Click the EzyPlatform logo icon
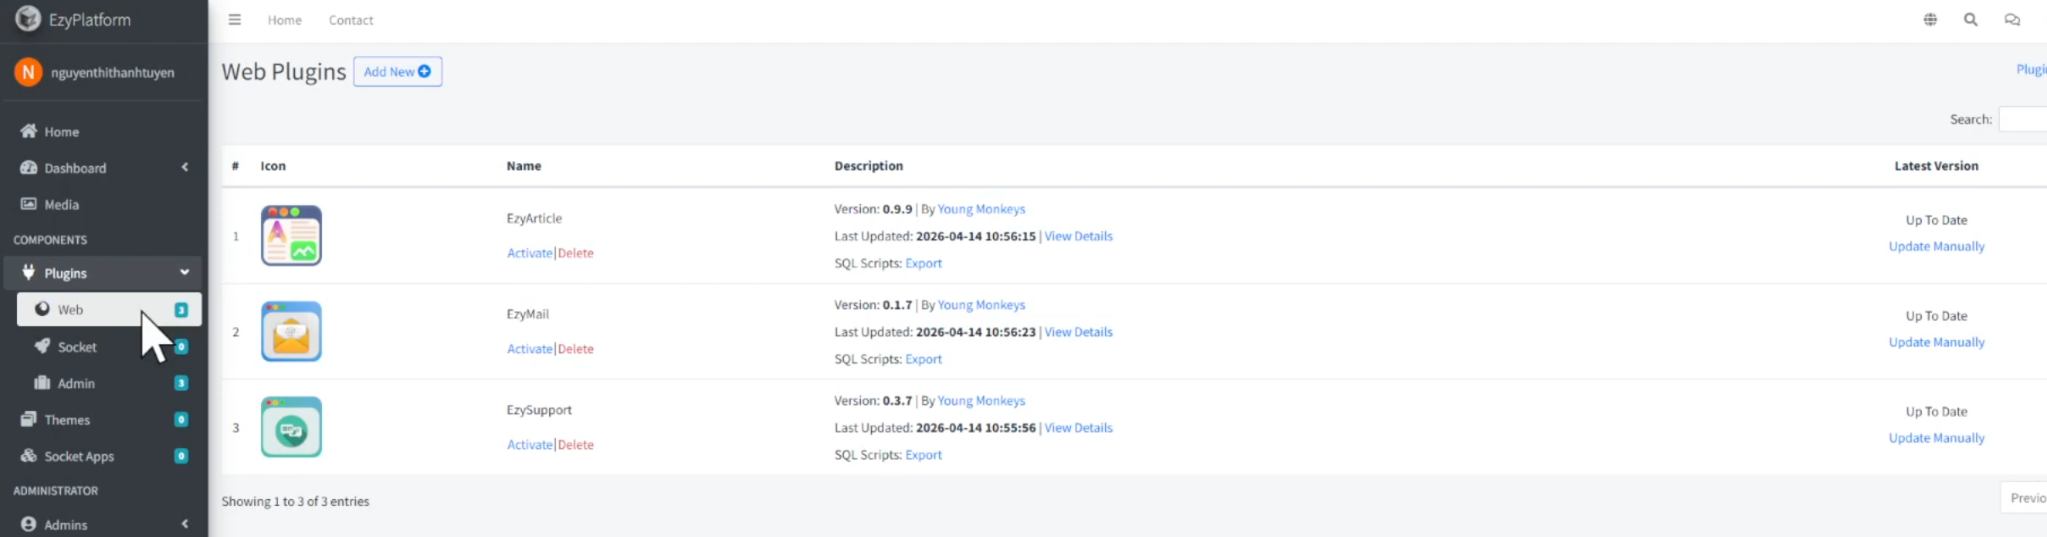This screenshot has height=537, width=2047. click(28, 19)
